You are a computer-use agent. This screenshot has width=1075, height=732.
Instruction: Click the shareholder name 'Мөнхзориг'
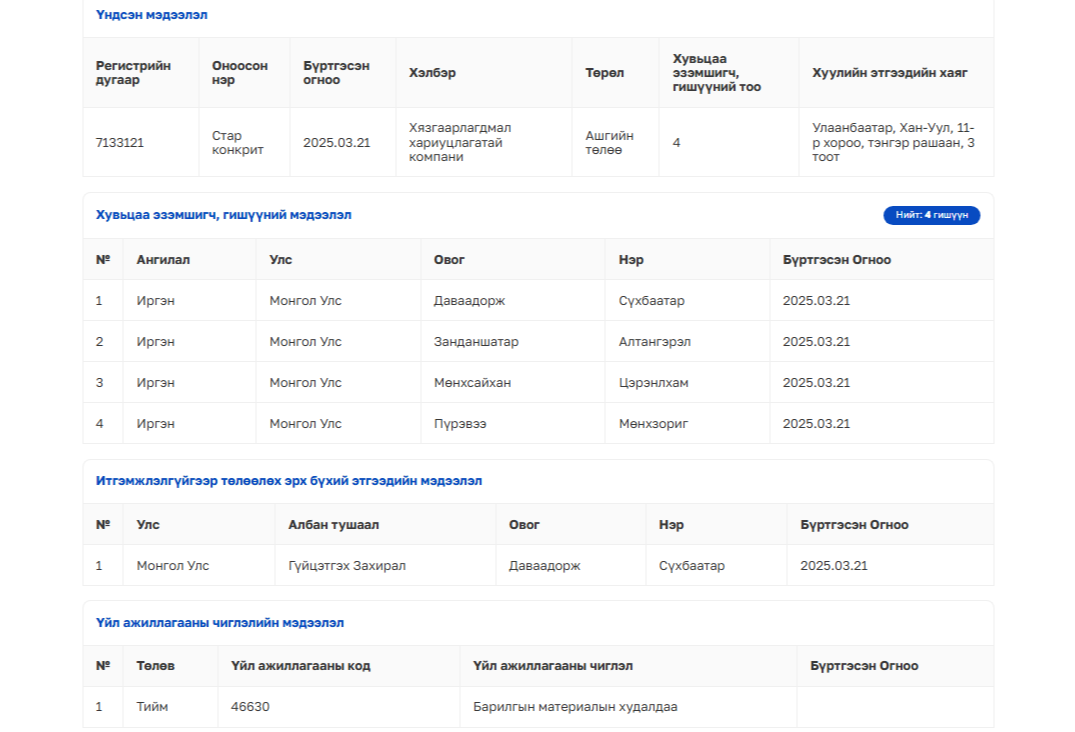653,424
